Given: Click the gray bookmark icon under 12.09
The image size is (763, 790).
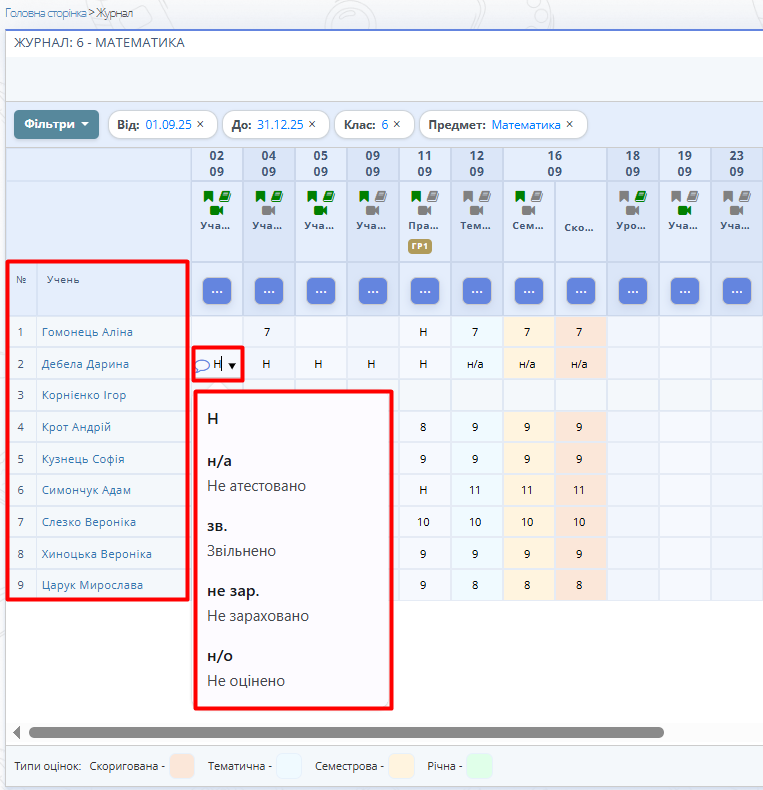Looking at the screenshot, I should click(x=469, y=197).
